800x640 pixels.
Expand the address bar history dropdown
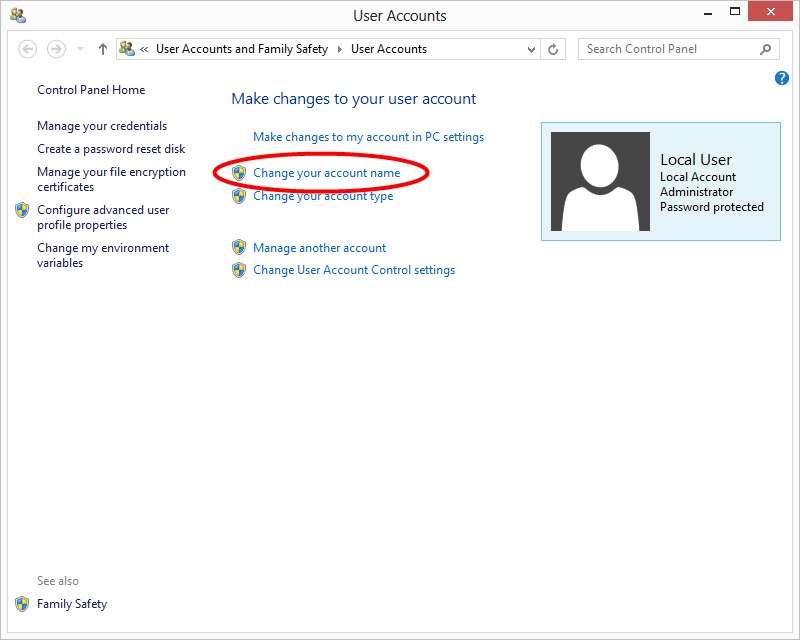(531, 49)
